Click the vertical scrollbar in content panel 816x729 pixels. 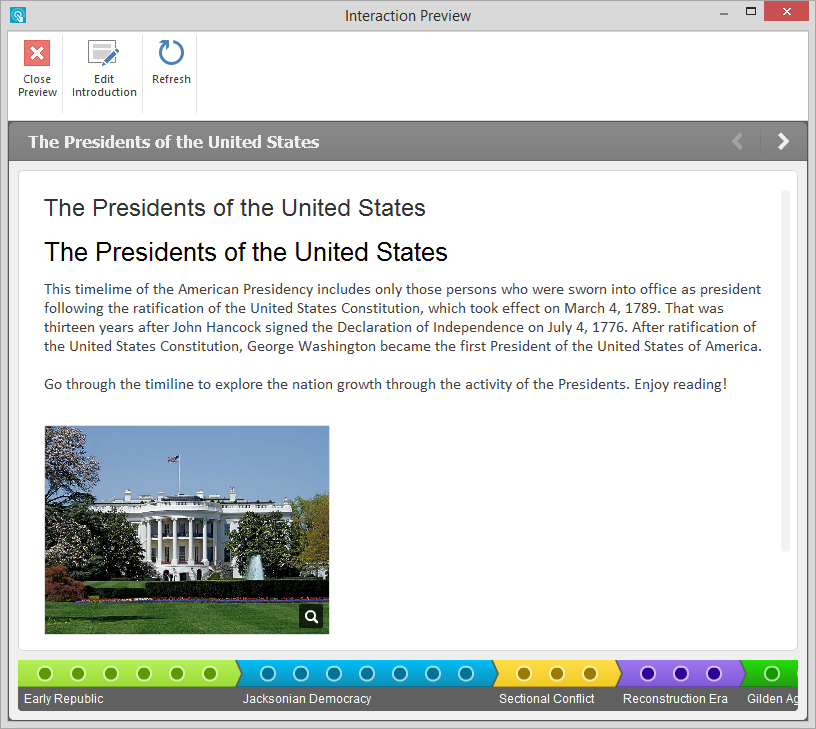(x=785, y=370)
